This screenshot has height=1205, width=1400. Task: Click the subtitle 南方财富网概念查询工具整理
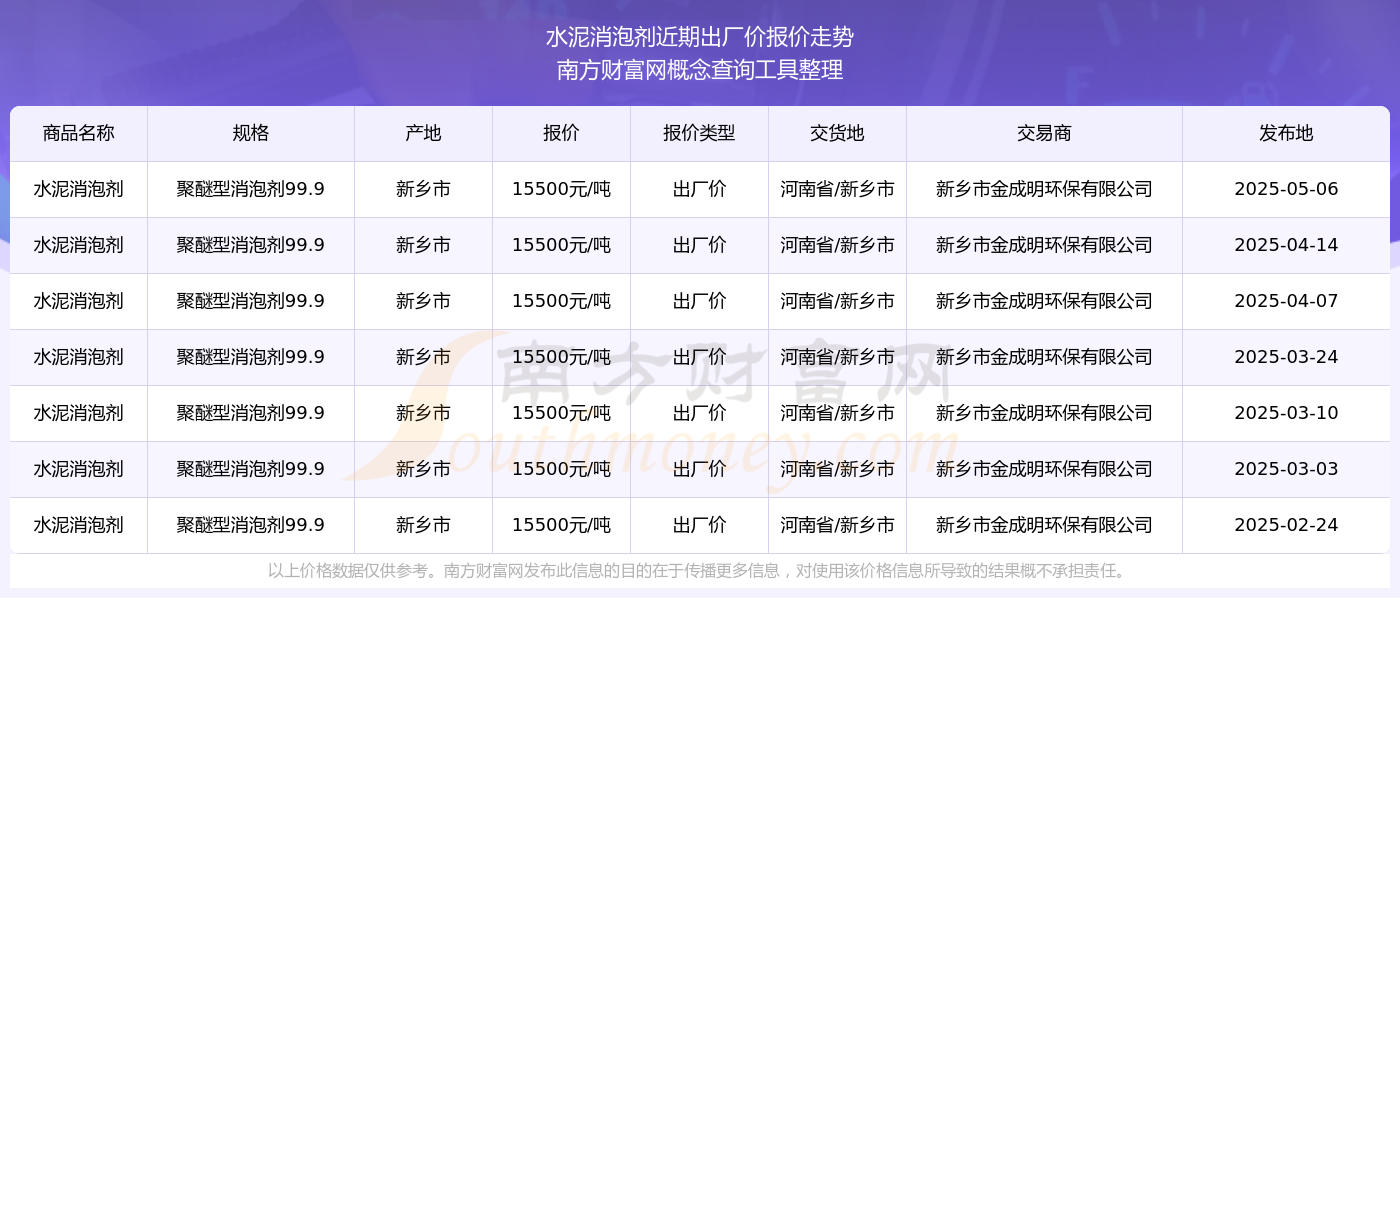700,70
